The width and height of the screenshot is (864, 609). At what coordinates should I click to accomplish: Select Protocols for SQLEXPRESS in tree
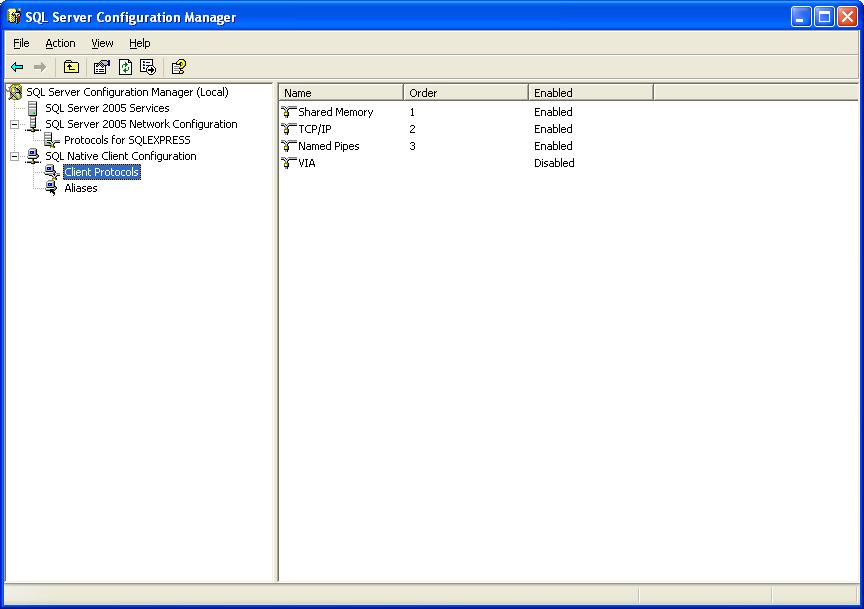[x=127, y=140]
